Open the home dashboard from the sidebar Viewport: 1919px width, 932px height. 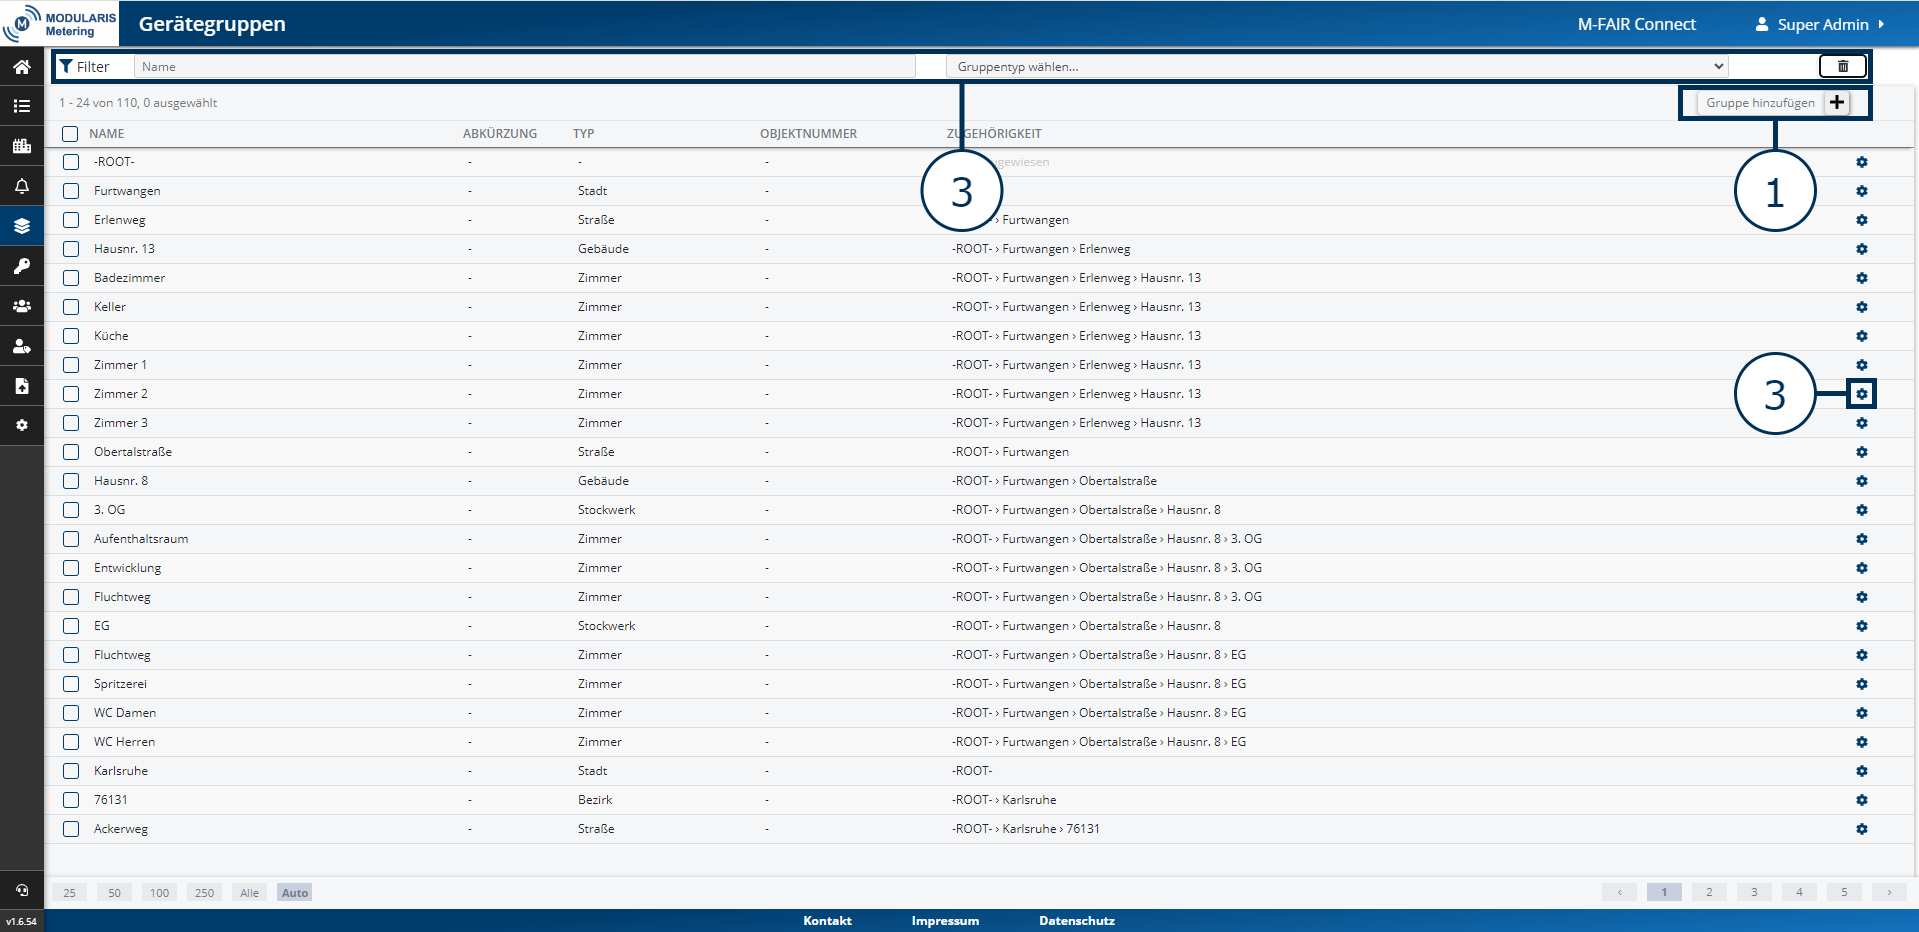pos(21,67)
